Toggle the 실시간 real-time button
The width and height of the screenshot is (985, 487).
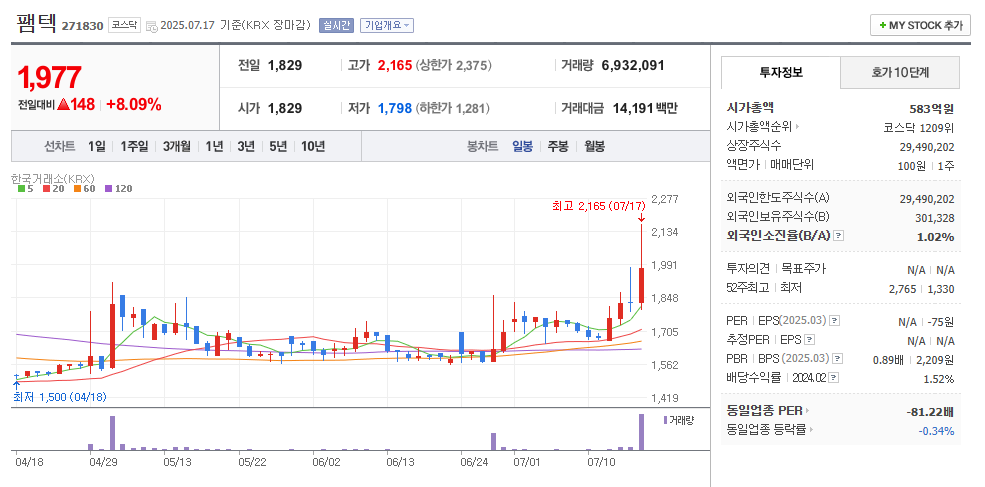click(337, 26)
